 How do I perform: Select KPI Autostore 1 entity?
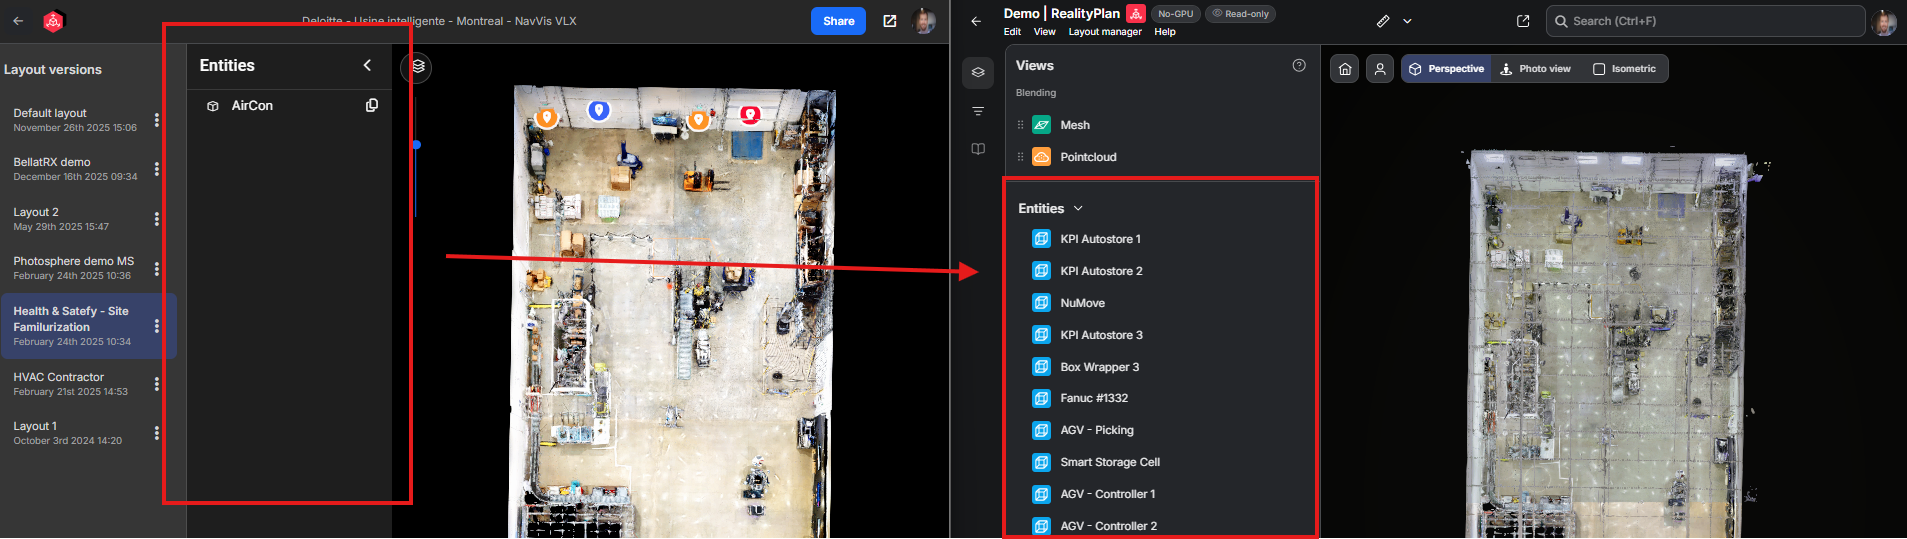click(1100, 239)
